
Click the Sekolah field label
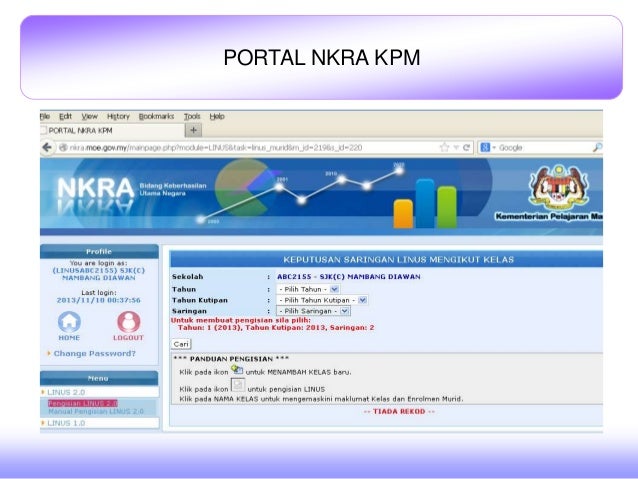click(x=188, y=277)
